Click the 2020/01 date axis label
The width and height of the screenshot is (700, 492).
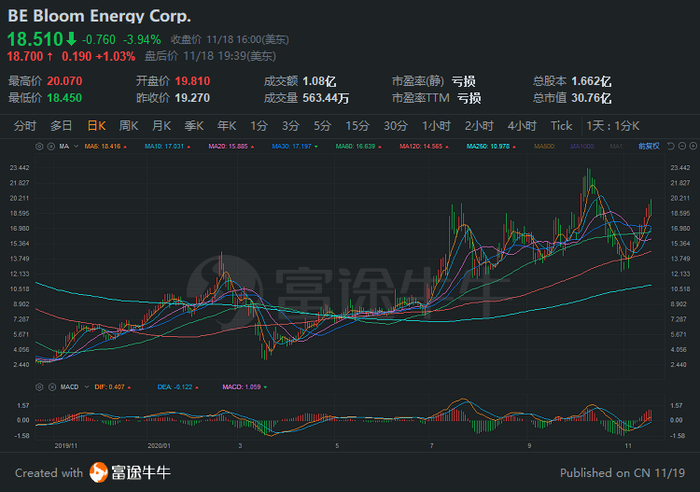[x=159, y=446]
